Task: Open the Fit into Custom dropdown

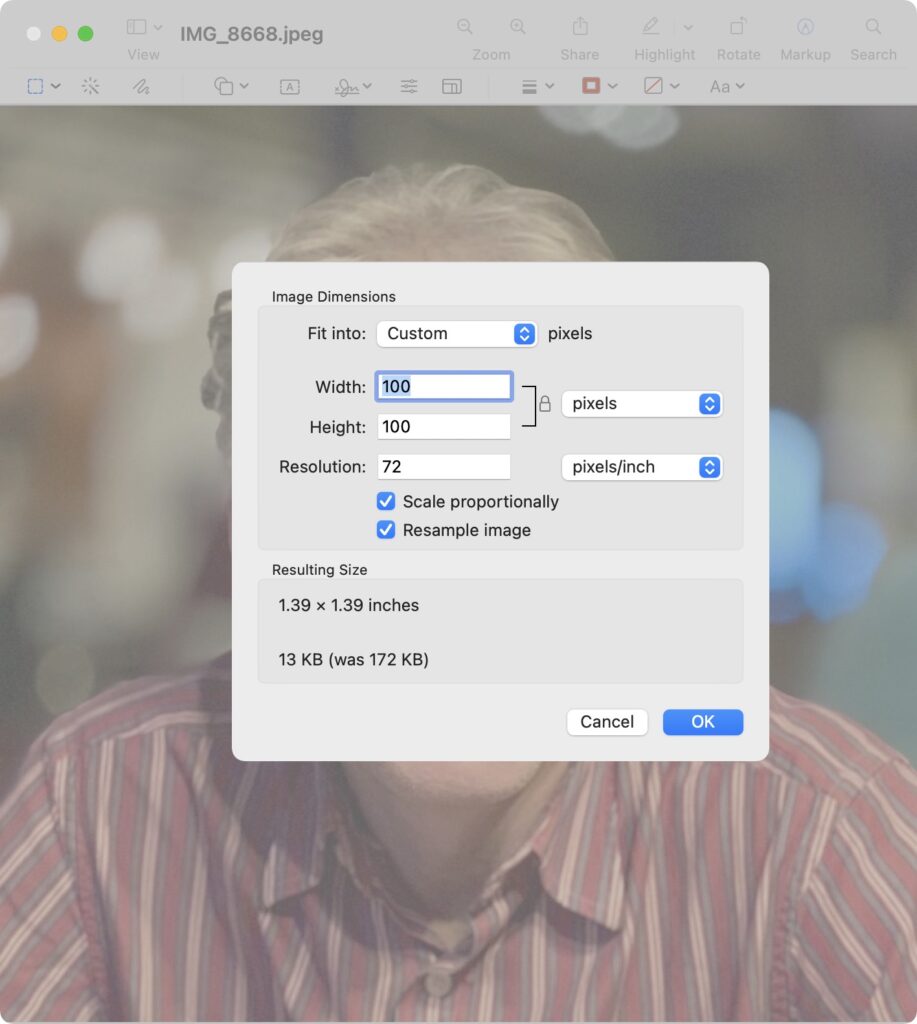Action: tap(457, 334)
